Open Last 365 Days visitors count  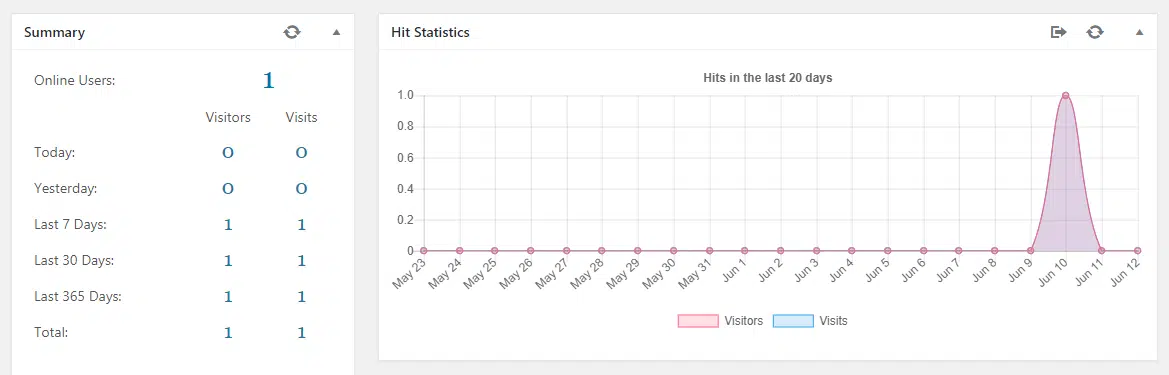(x=228, y=297)
